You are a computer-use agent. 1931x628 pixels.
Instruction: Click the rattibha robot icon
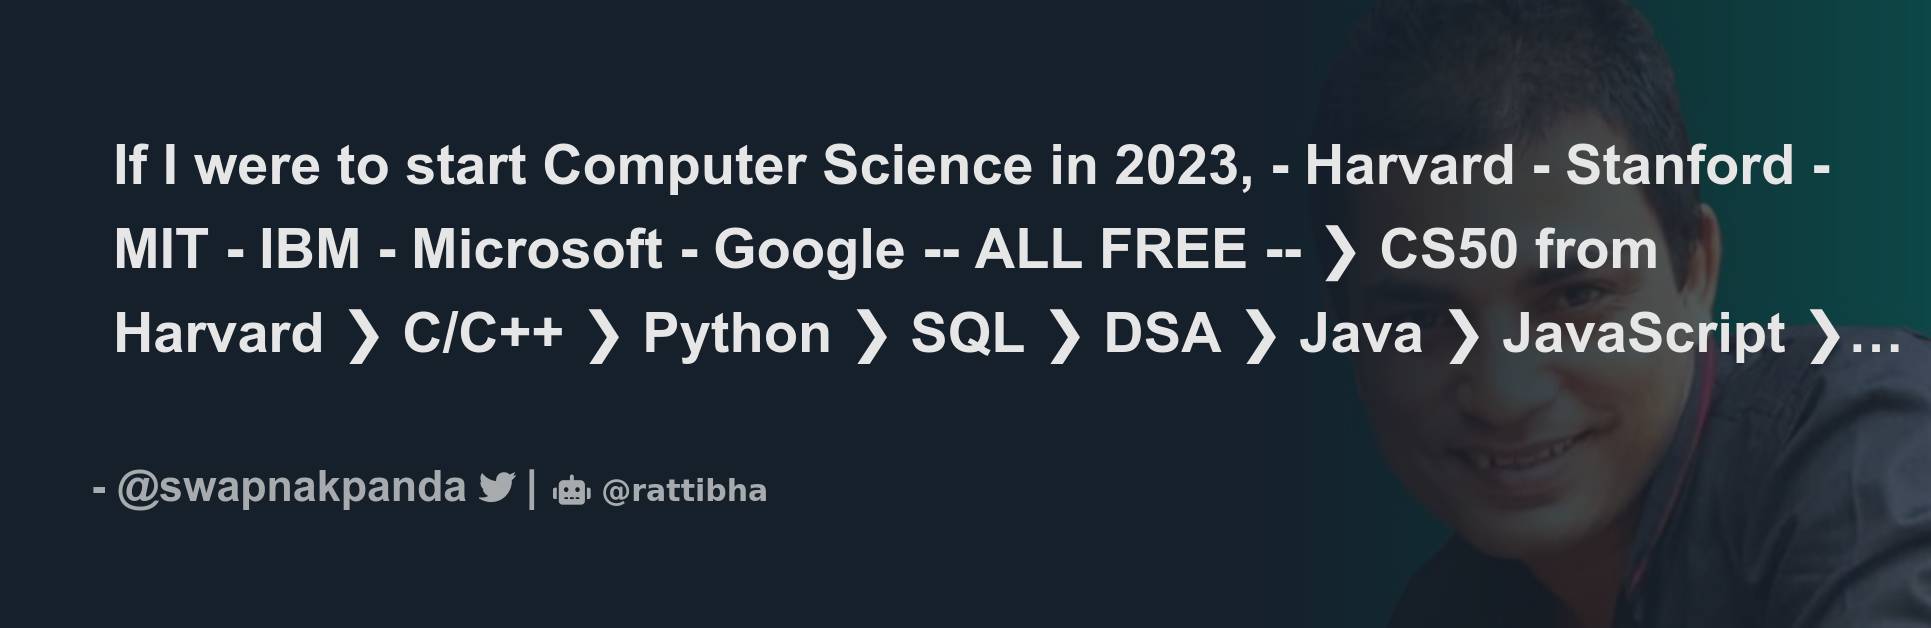click(x=572, y=490)
